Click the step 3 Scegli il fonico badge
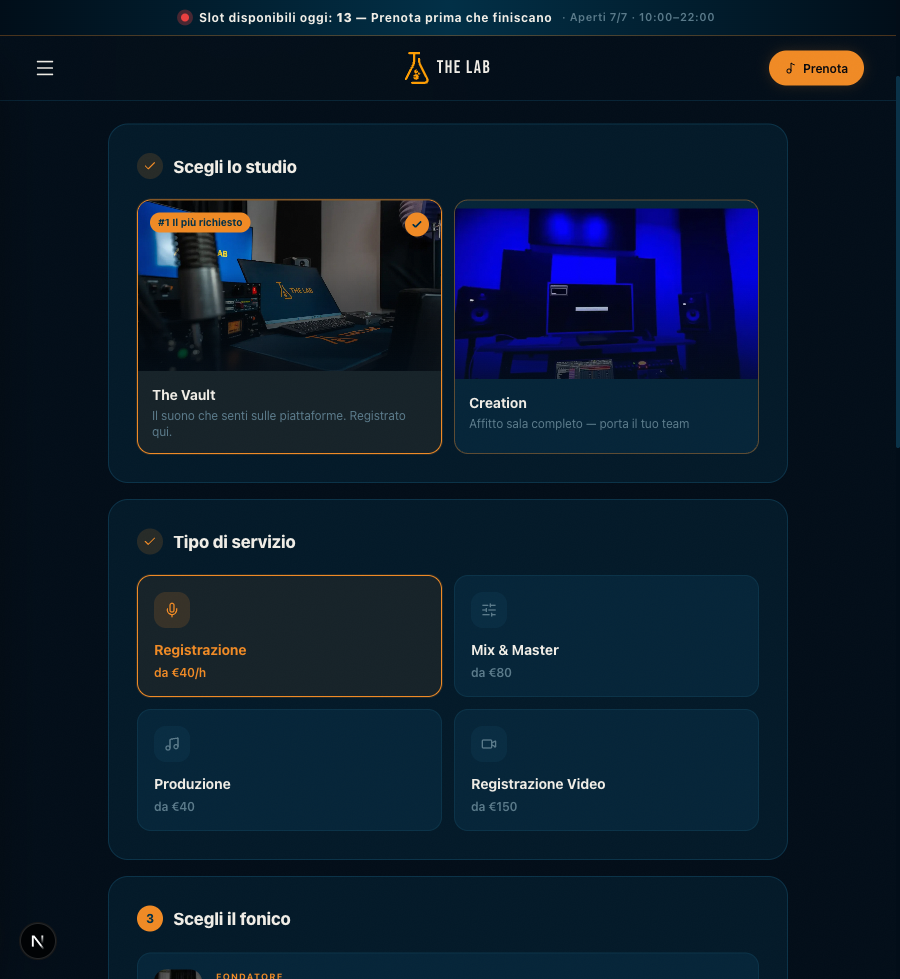This screenshot has height=979, width=900. (150, 918)
